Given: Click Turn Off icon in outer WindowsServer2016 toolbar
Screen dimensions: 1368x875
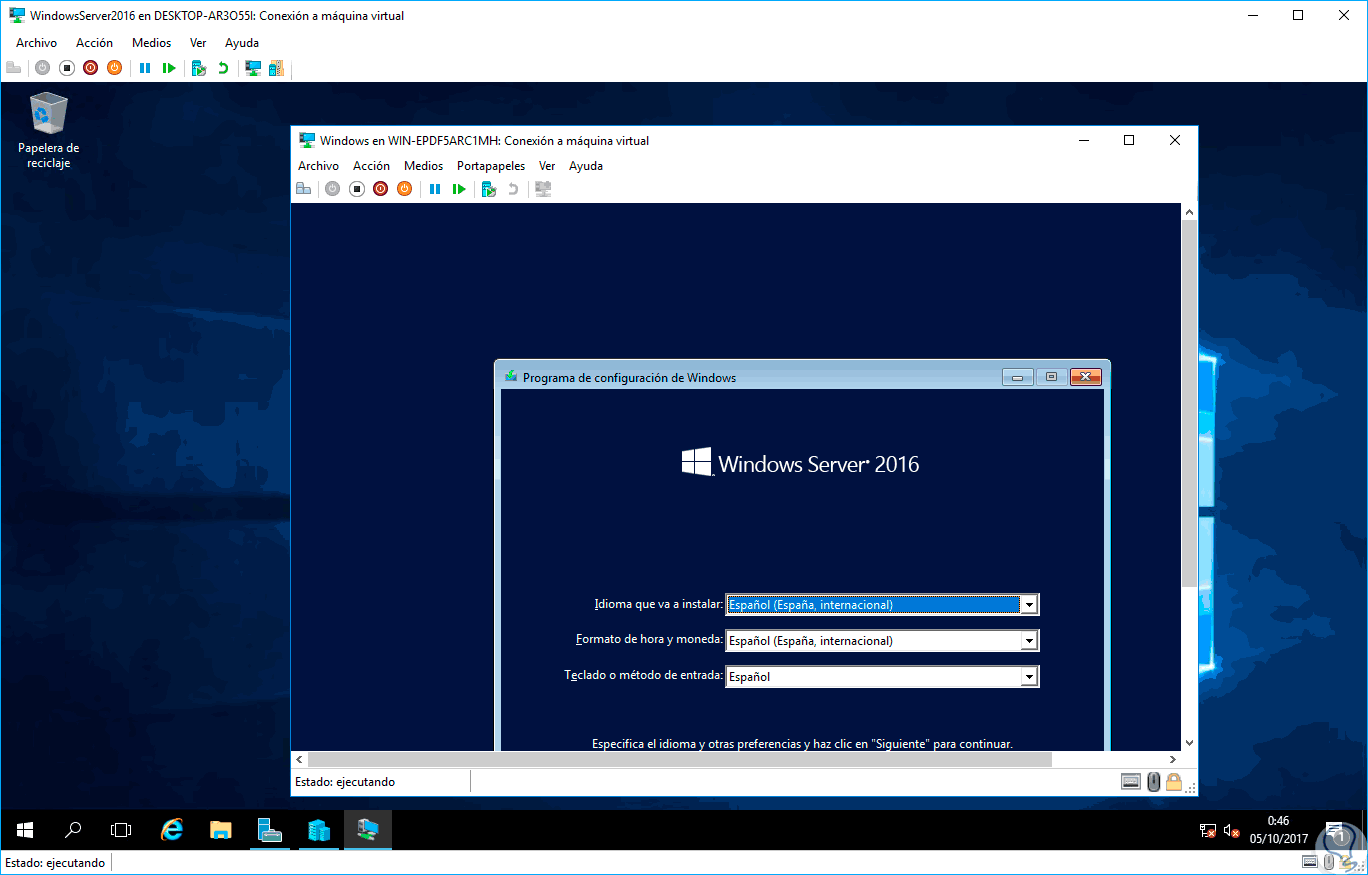Looking at the screenshot, I should tap(67, 68).
